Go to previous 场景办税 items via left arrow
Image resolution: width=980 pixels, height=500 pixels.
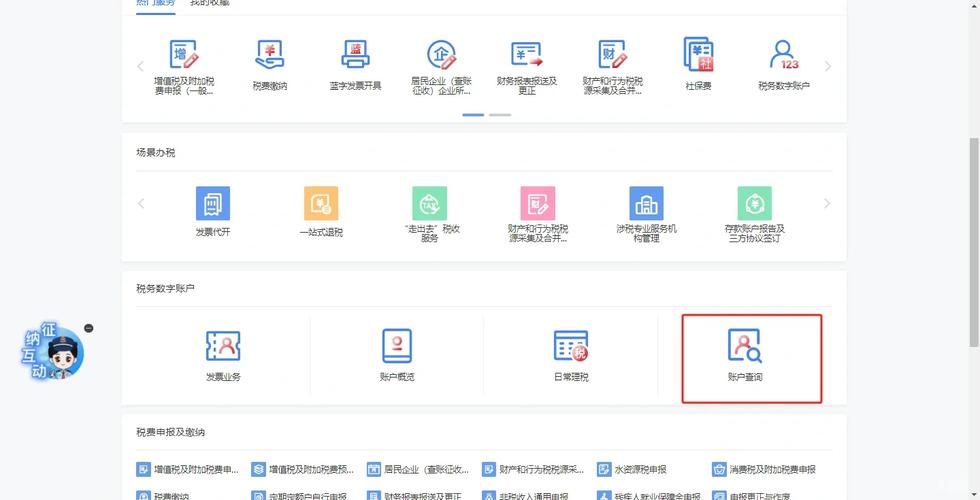pyautogui.click(x=140, y=203)
